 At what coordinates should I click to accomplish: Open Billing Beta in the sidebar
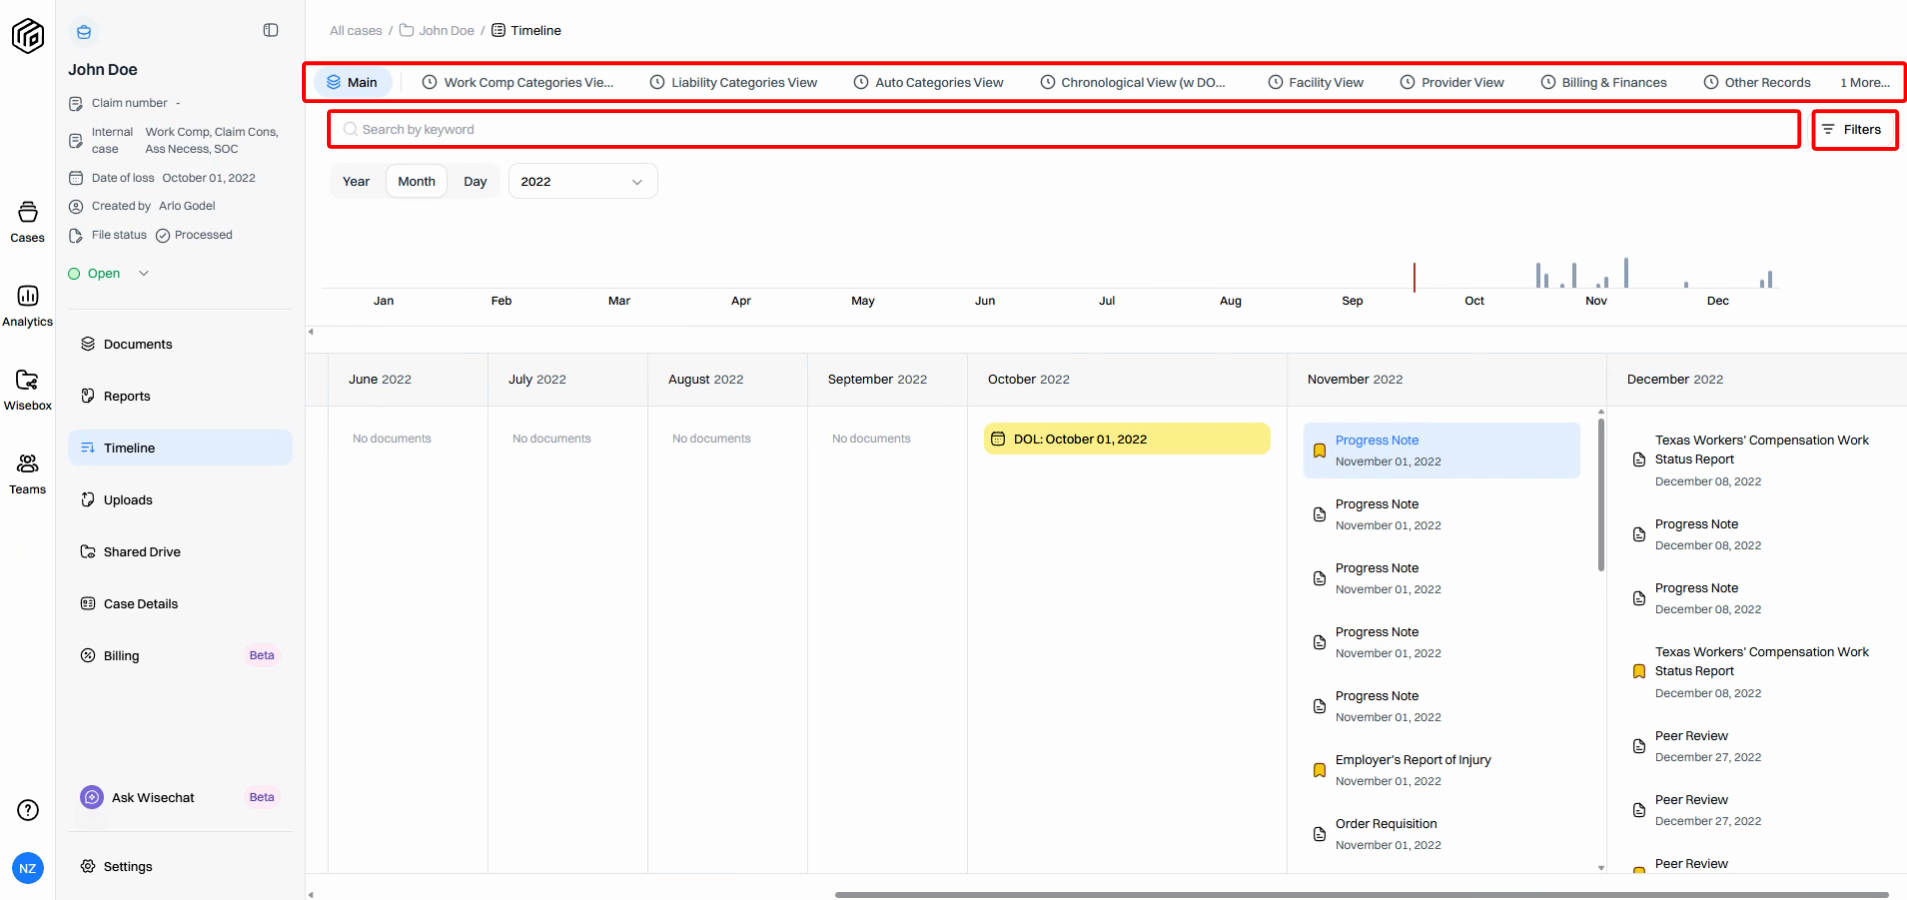(x=180, y=656)
